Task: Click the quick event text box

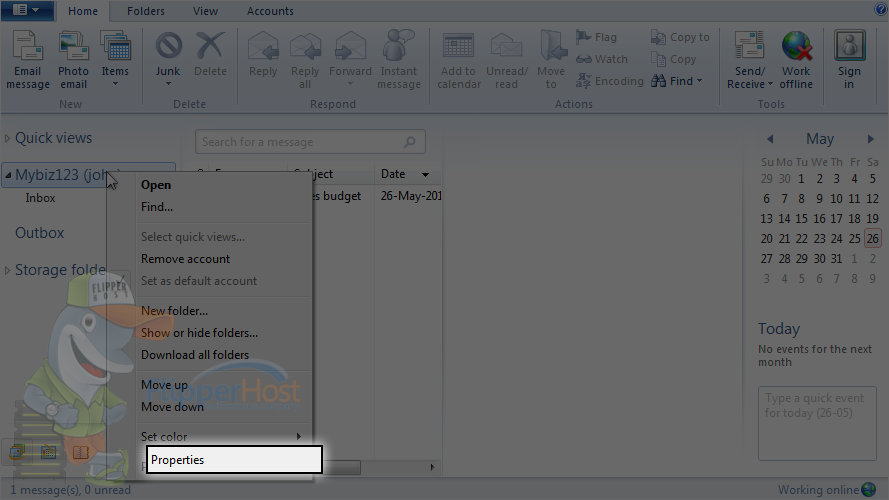Action: (x=817, y=423)
